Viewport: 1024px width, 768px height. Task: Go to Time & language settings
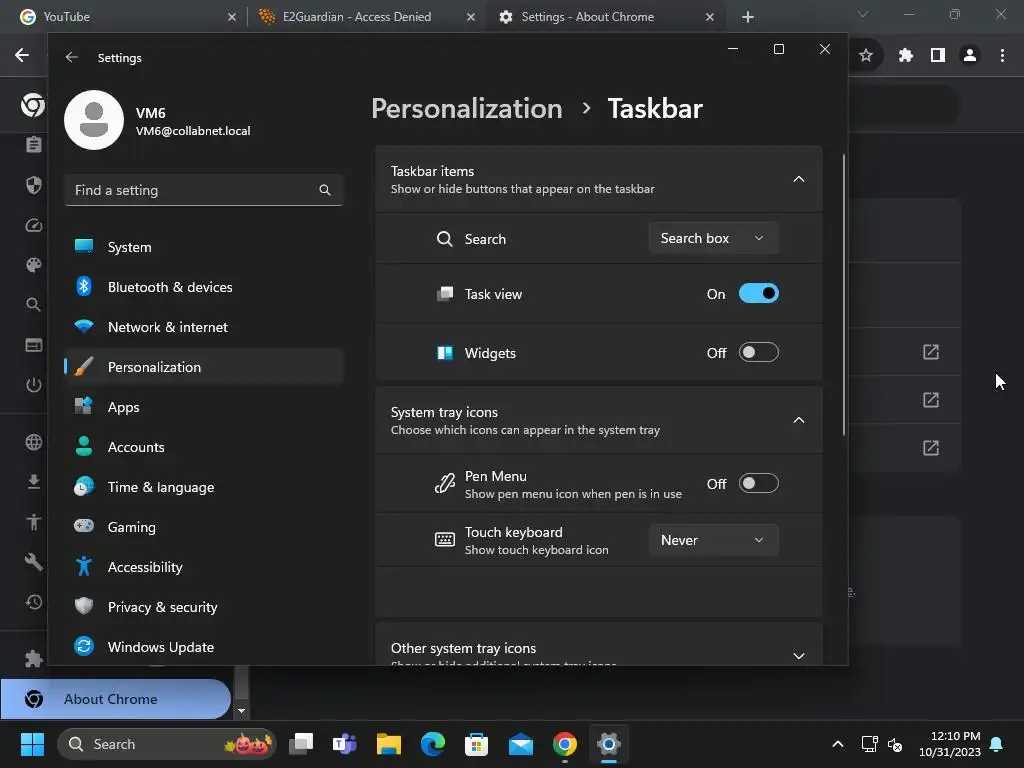tap(204, 487)
